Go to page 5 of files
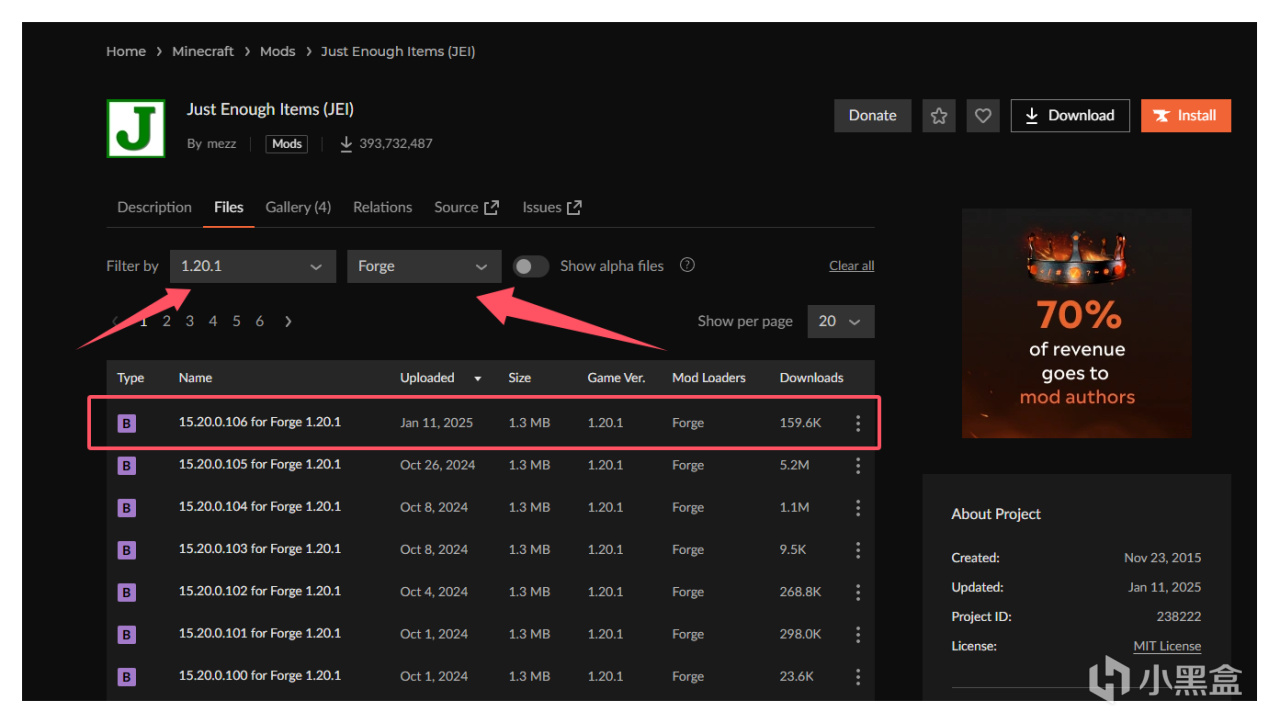1280x723 pixels. 237,321
